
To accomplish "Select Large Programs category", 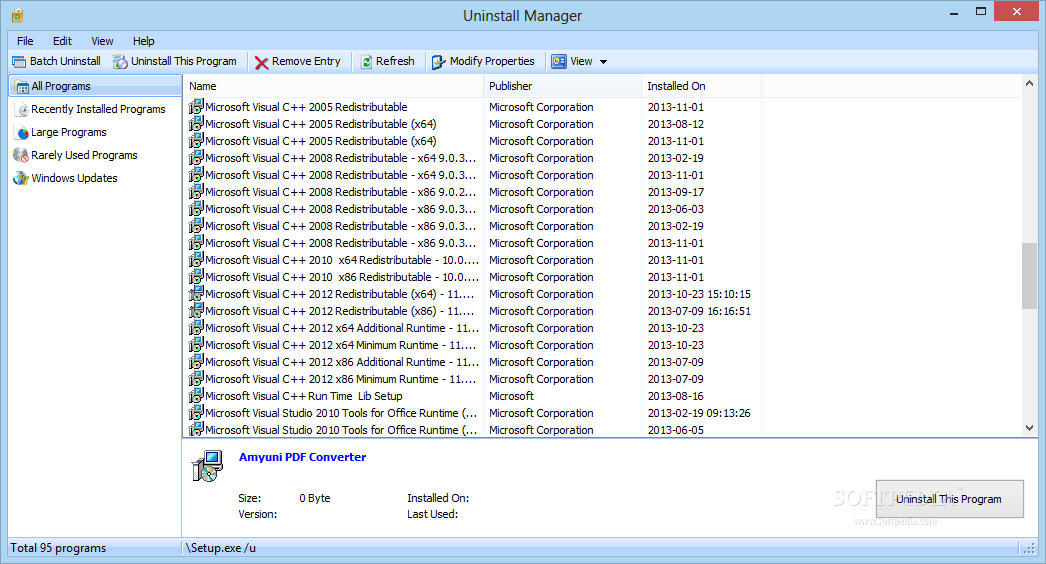I will [x=69, y=132].
